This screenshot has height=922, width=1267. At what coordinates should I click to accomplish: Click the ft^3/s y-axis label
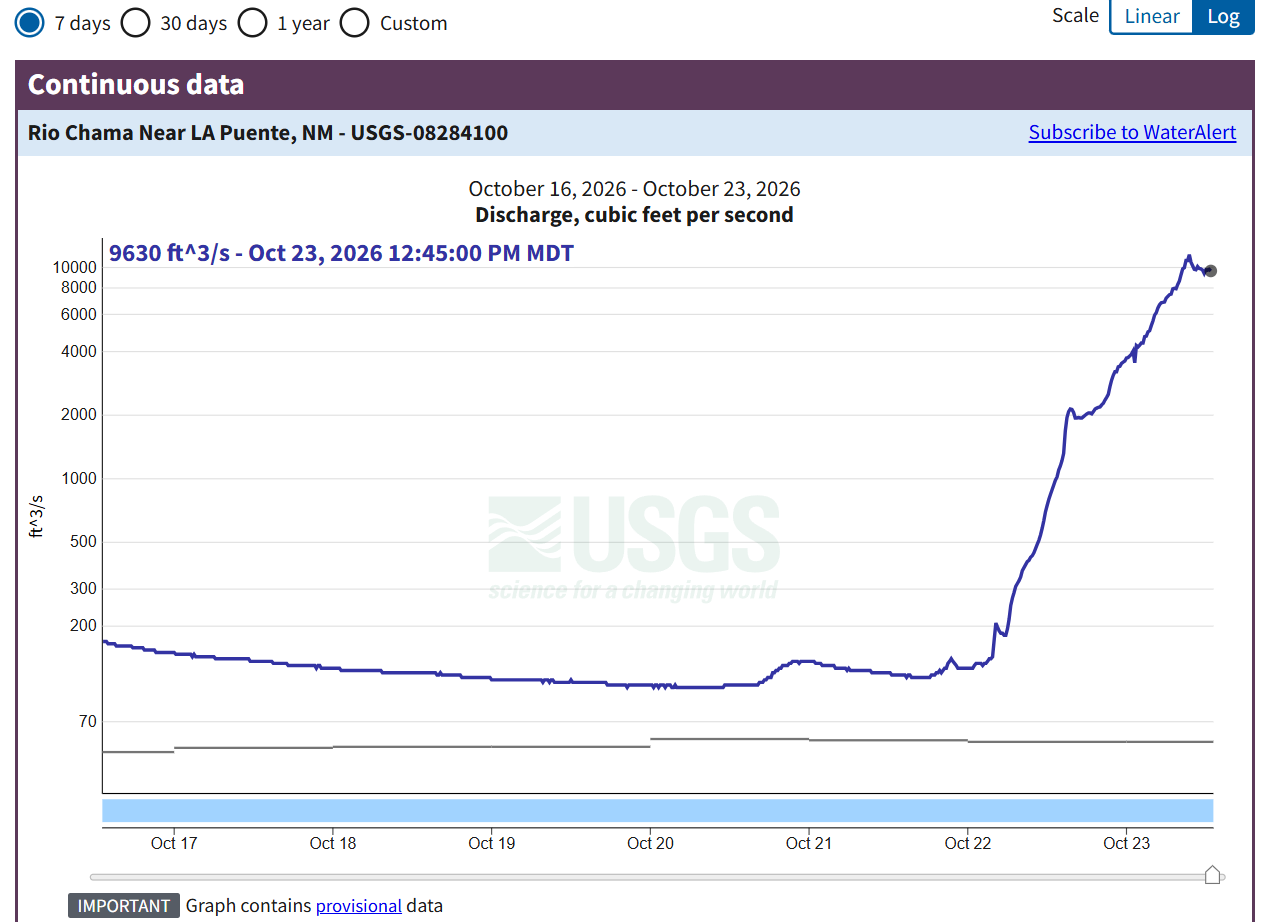pyautogui.click(x=36, y=516)
